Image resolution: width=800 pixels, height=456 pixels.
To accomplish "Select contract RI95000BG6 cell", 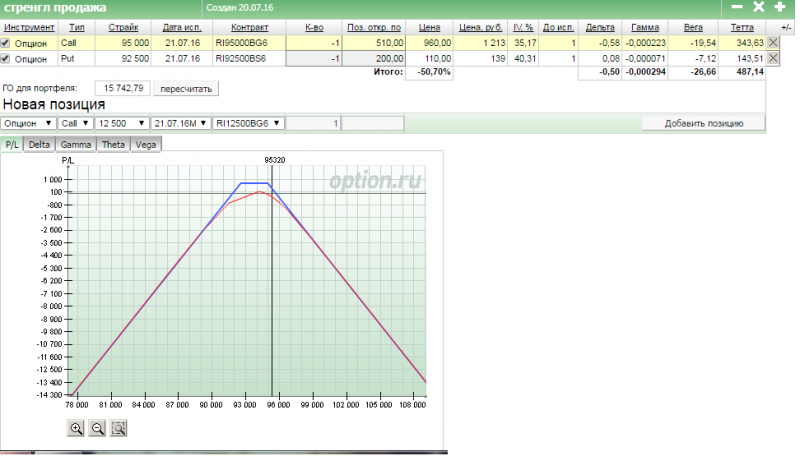I will 249,43.
